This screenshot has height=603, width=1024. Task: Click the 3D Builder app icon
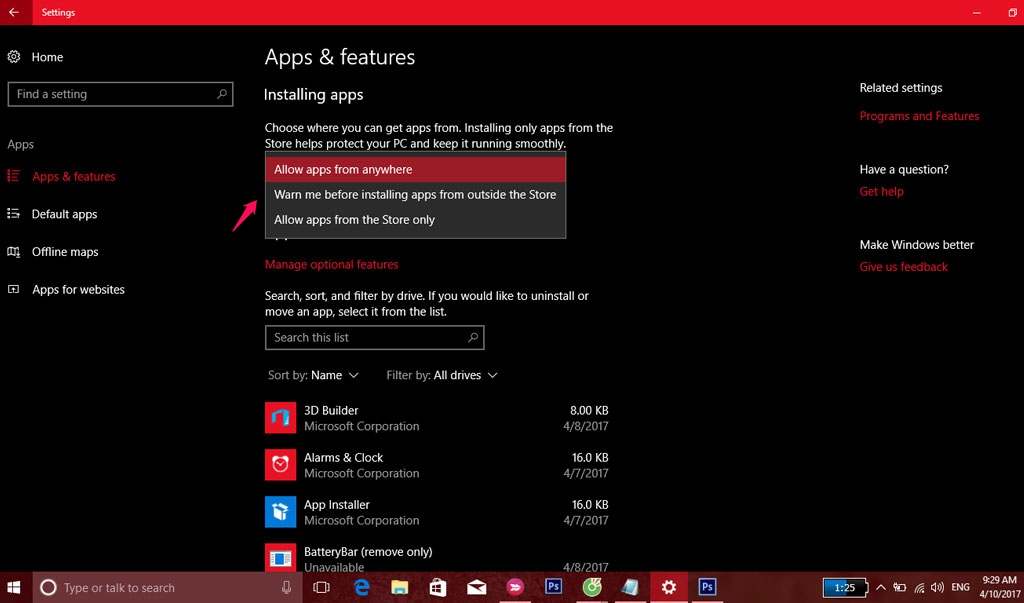[x=280, y=418]
